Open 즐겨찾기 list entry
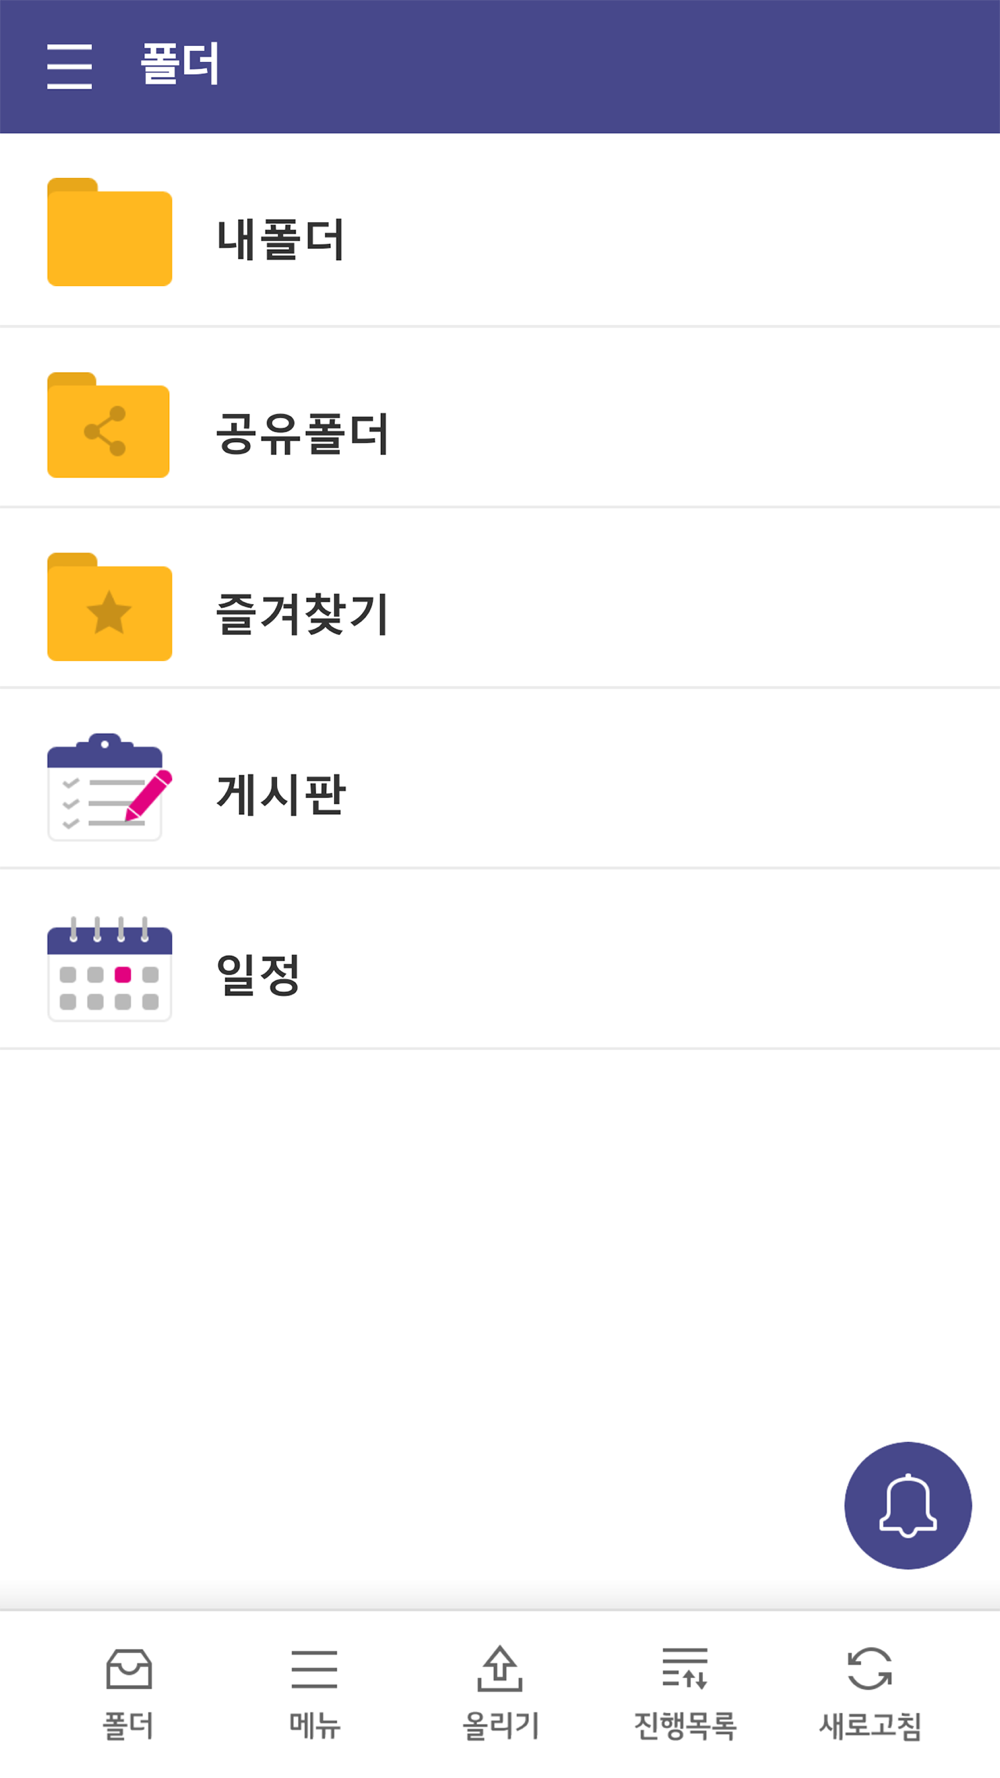This screenshot has width=1000, height=1778. (x=500, y=598)
